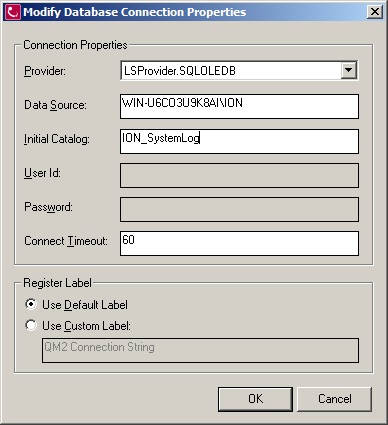Click the Initial Catalog text field
The width and height of the screenshot is (388, 425).
point(239,141)
